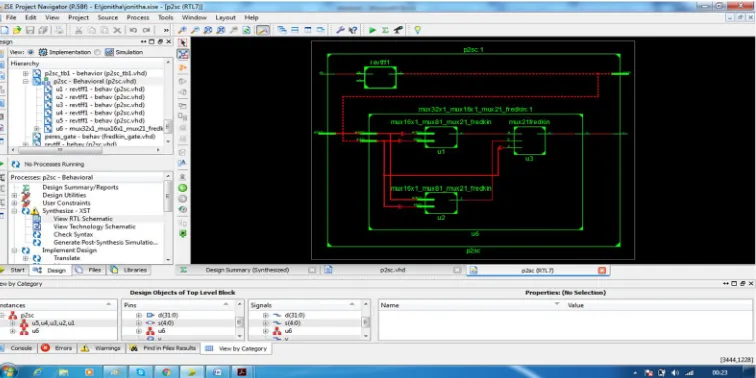The image size is (756, 378).
Task: Click the zoom area tool below pointer tool
Action: (183, 54)
